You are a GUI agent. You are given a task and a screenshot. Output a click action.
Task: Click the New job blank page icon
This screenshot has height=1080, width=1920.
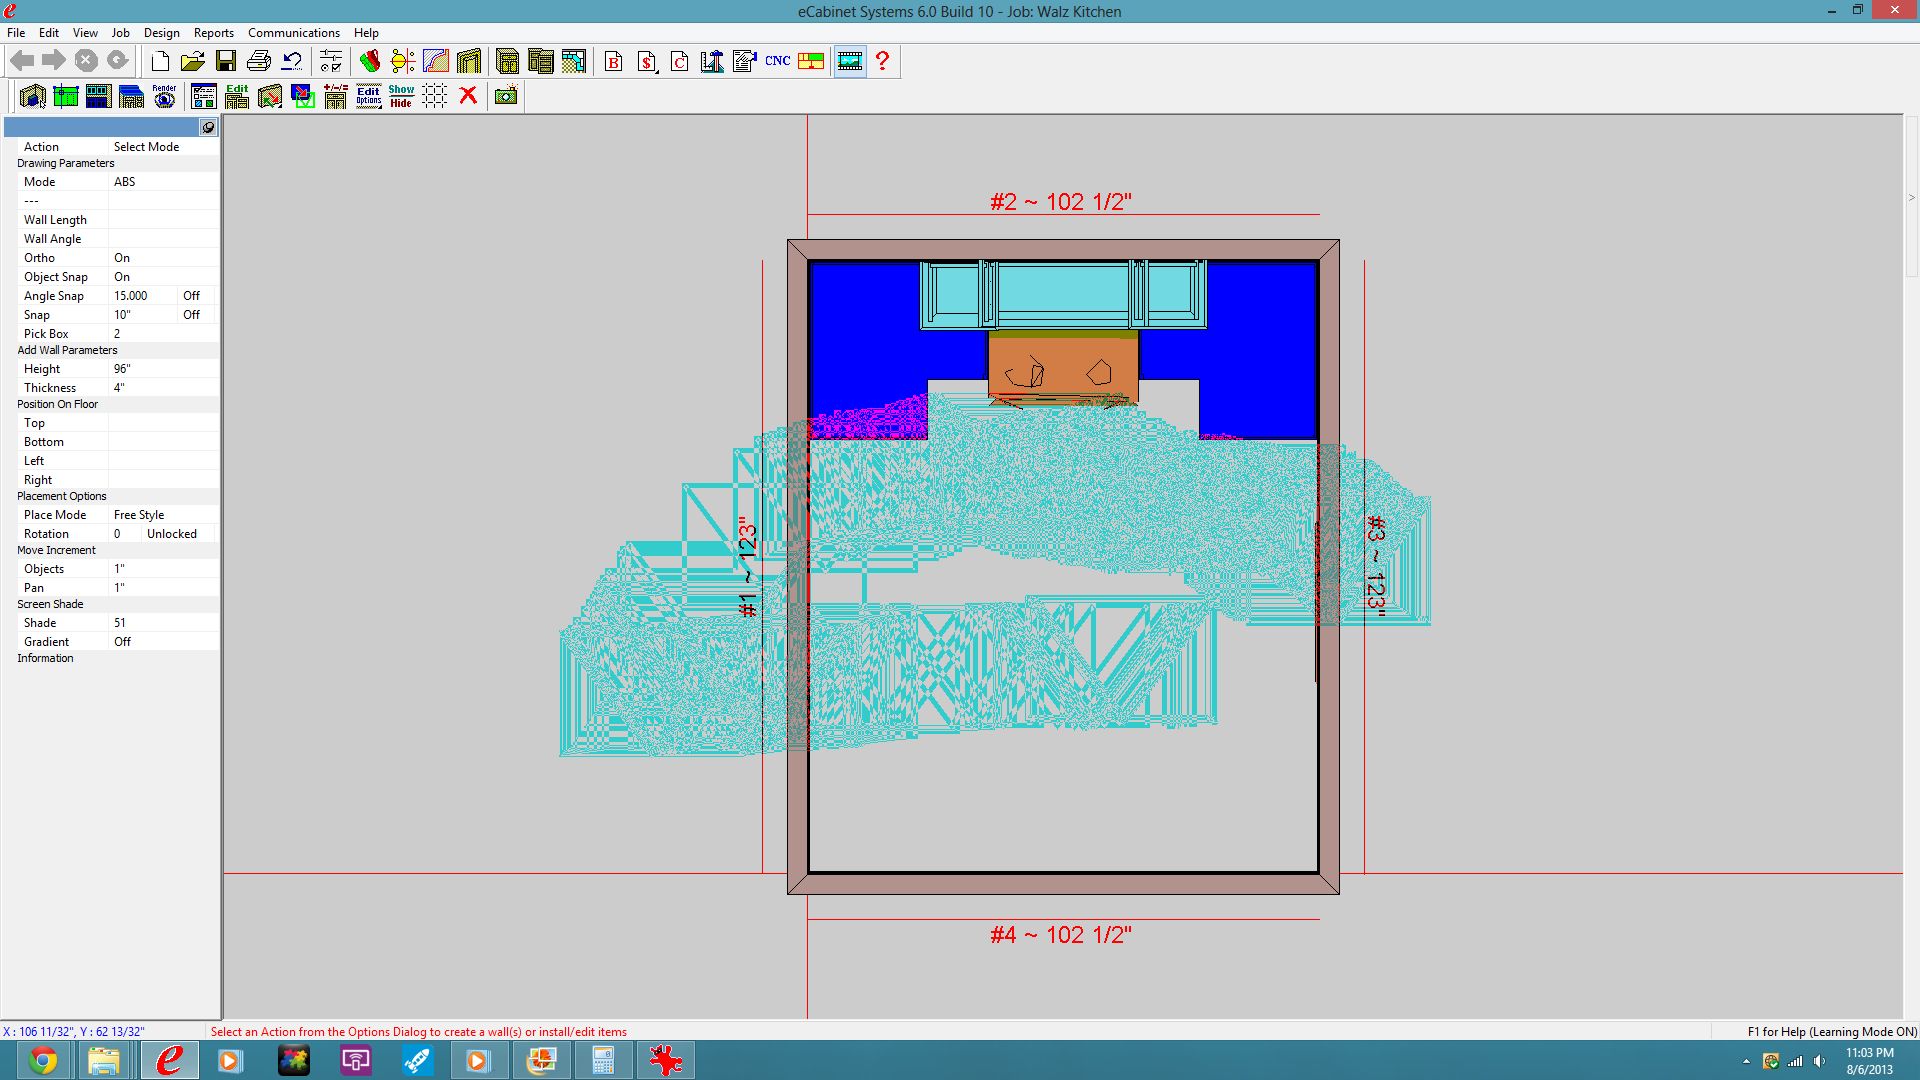160,61
